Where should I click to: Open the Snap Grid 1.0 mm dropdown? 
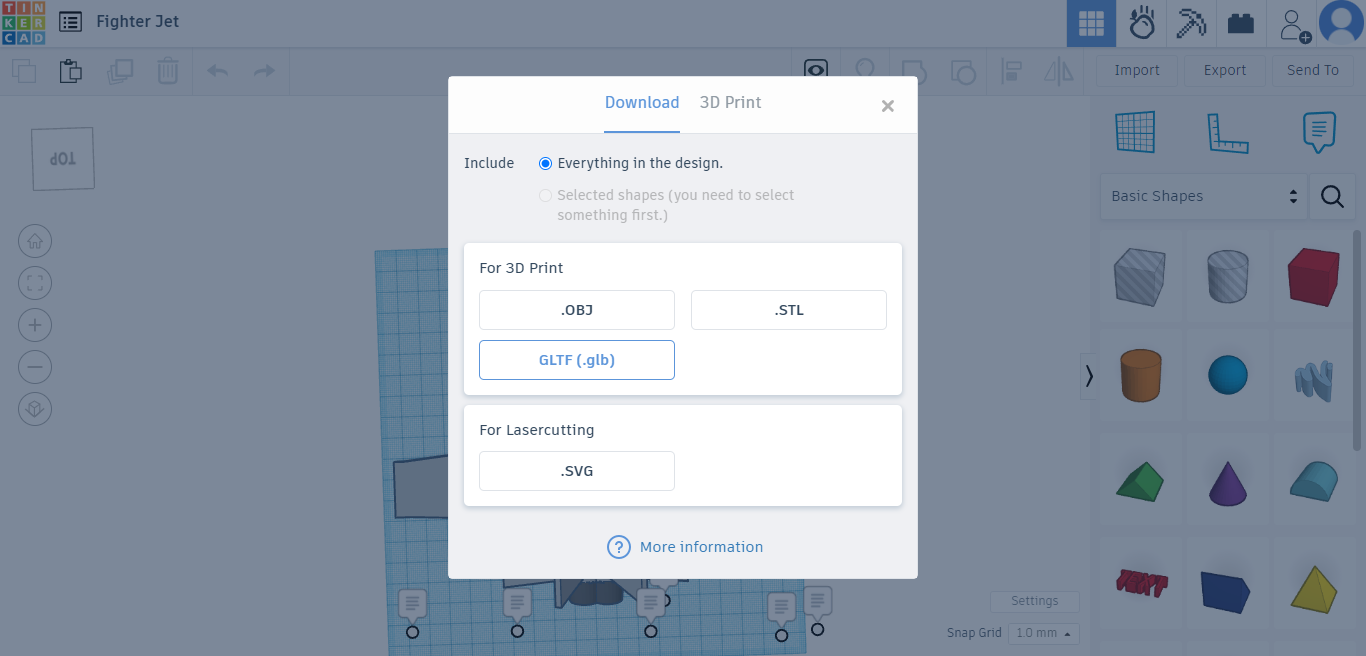pos(1044,633)
